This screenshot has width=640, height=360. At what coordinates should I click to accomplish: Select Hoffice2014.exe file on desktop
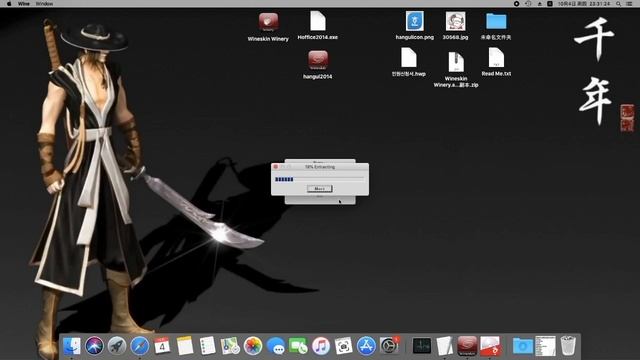(318, 21)
